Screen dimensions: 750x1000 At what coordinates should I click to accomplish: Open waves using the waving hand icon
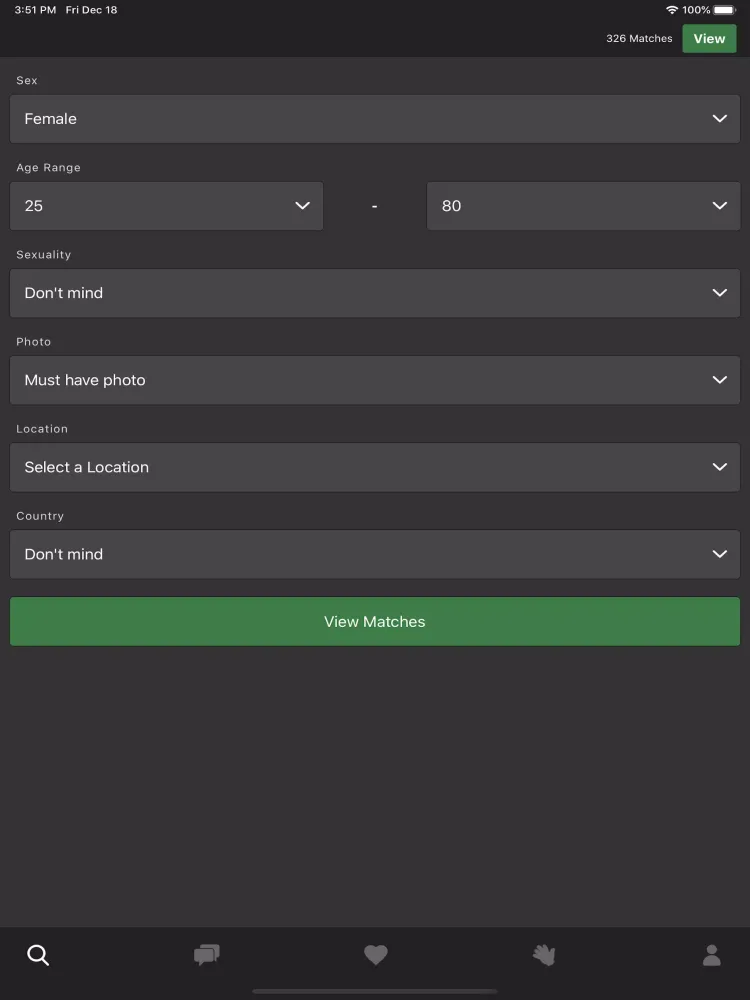pyautogui.click(x=543, y=955)
